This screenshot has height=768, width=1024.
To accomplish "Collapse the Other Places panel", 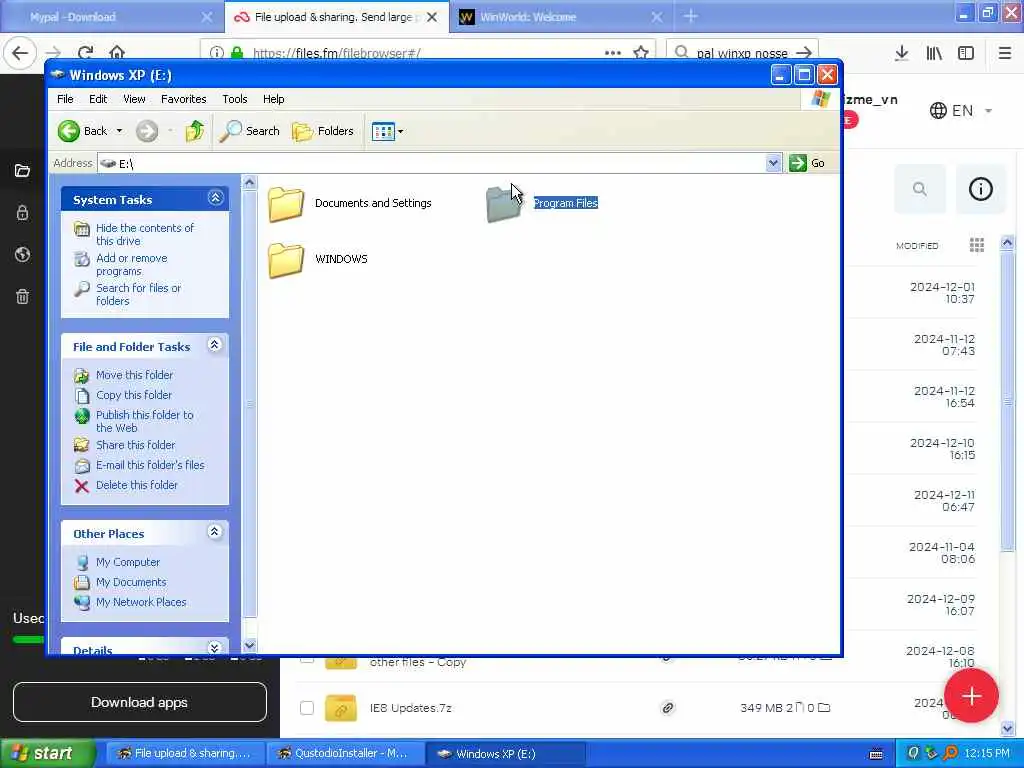I will [215, 532].
